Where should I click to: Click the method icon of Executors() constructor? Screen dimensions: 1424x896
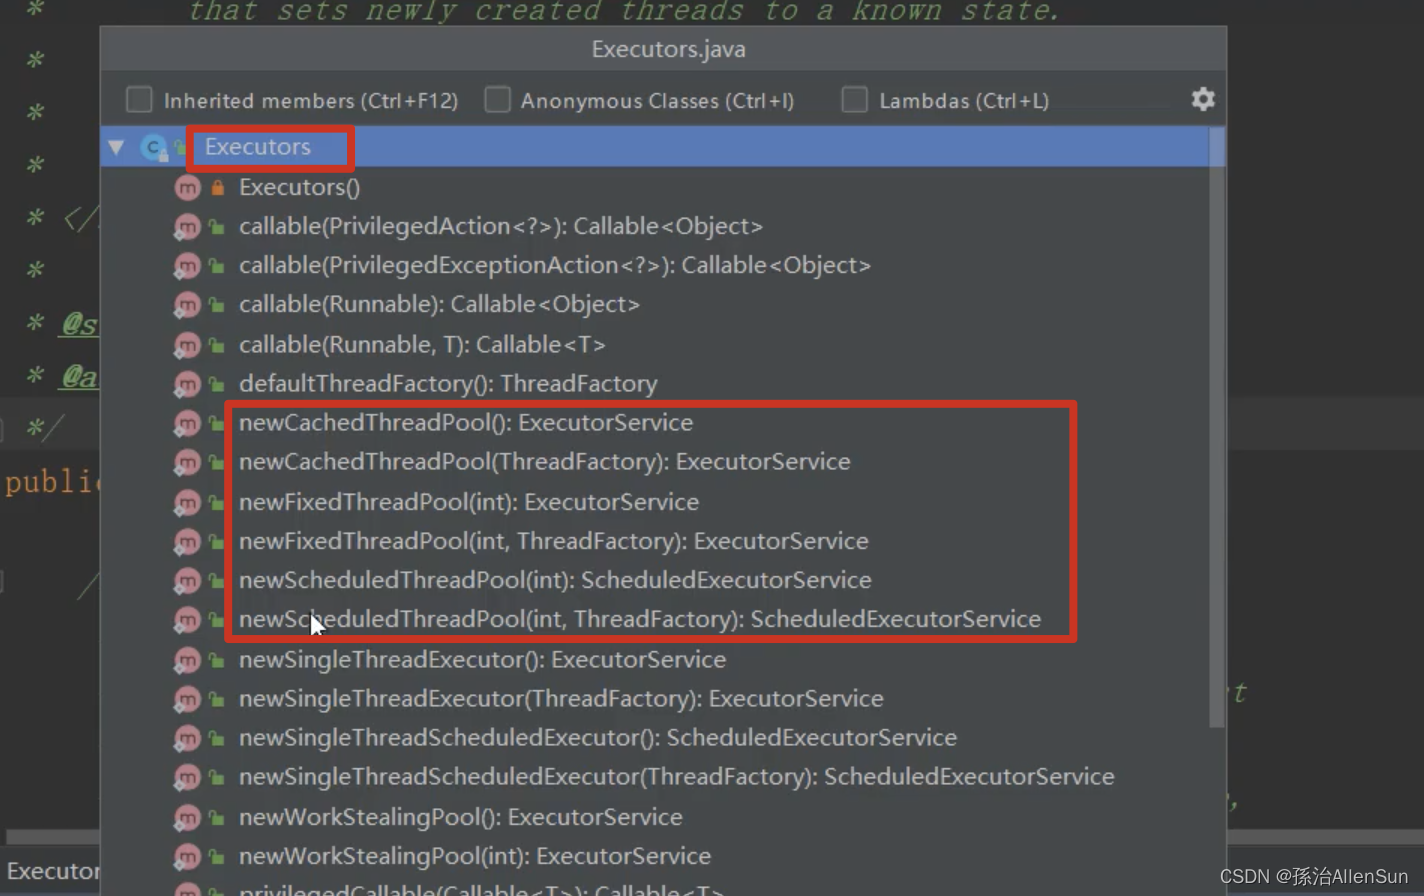click(187, 187)
